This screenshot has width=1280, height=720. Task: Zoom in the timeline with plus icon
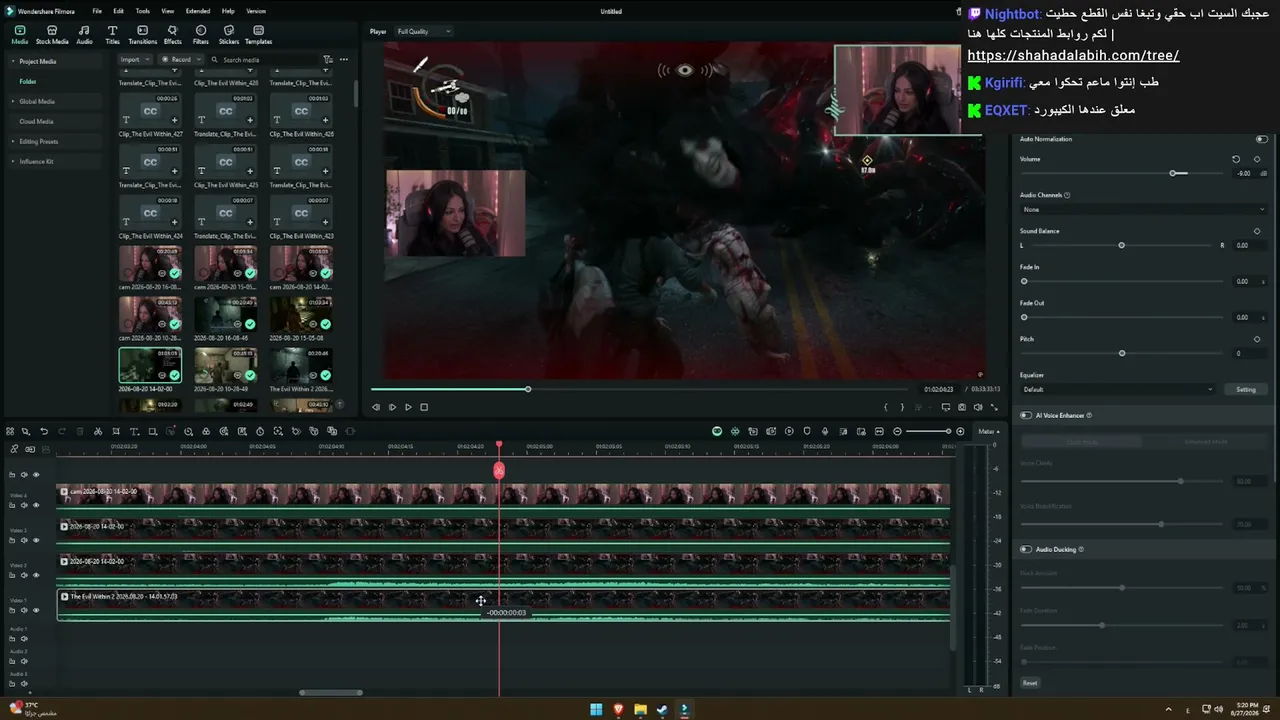click(x=960, y=431)
